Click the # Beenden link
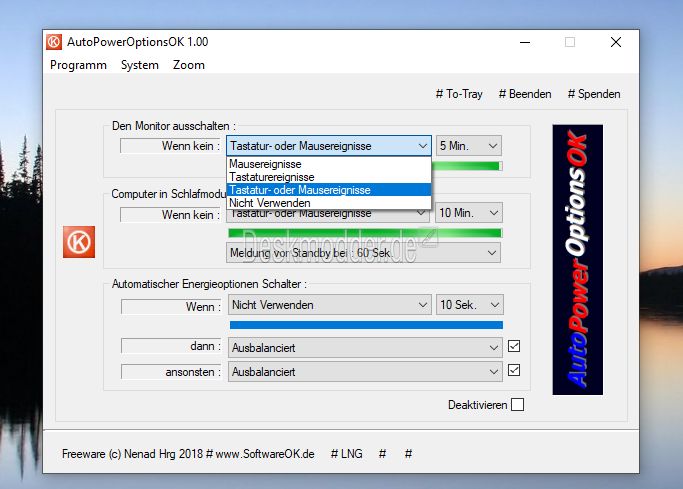This screenshot has height=489, width=683. [525, 94]
